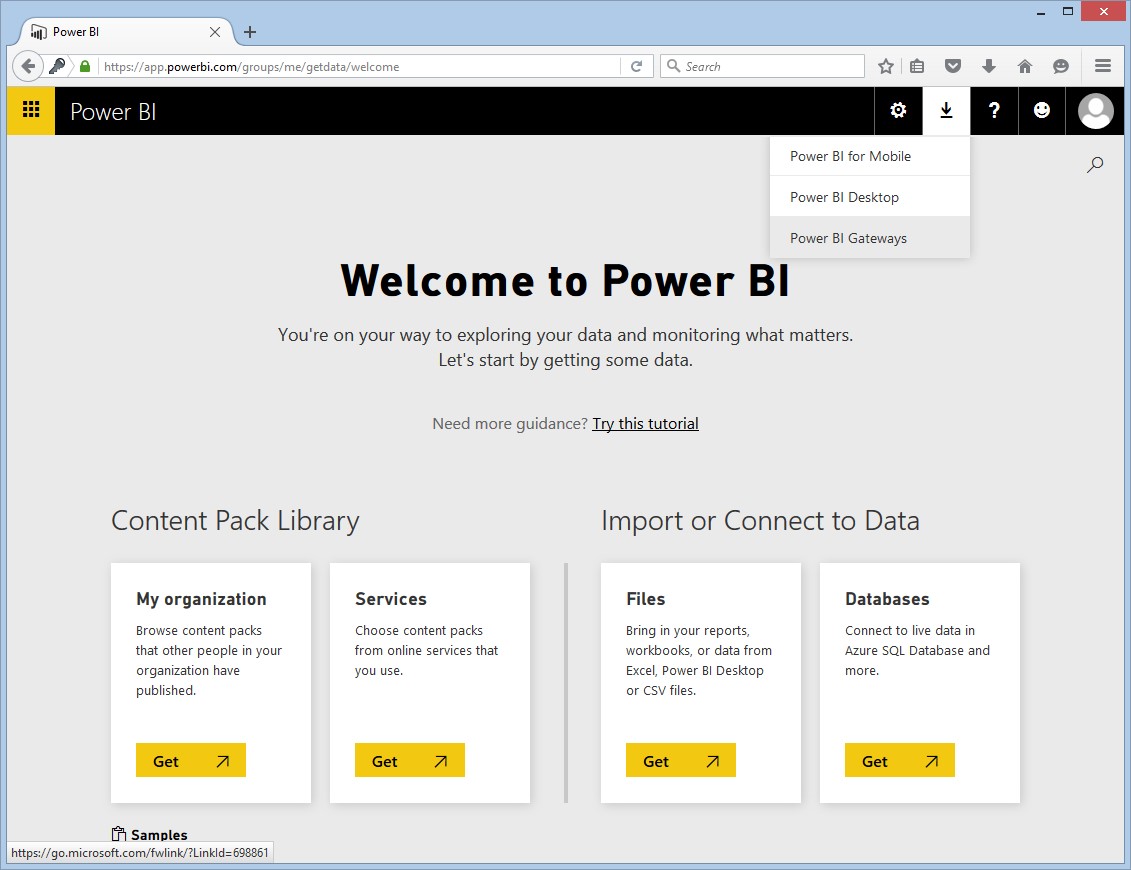Reload the page with refresh icon

coord(636,66)
